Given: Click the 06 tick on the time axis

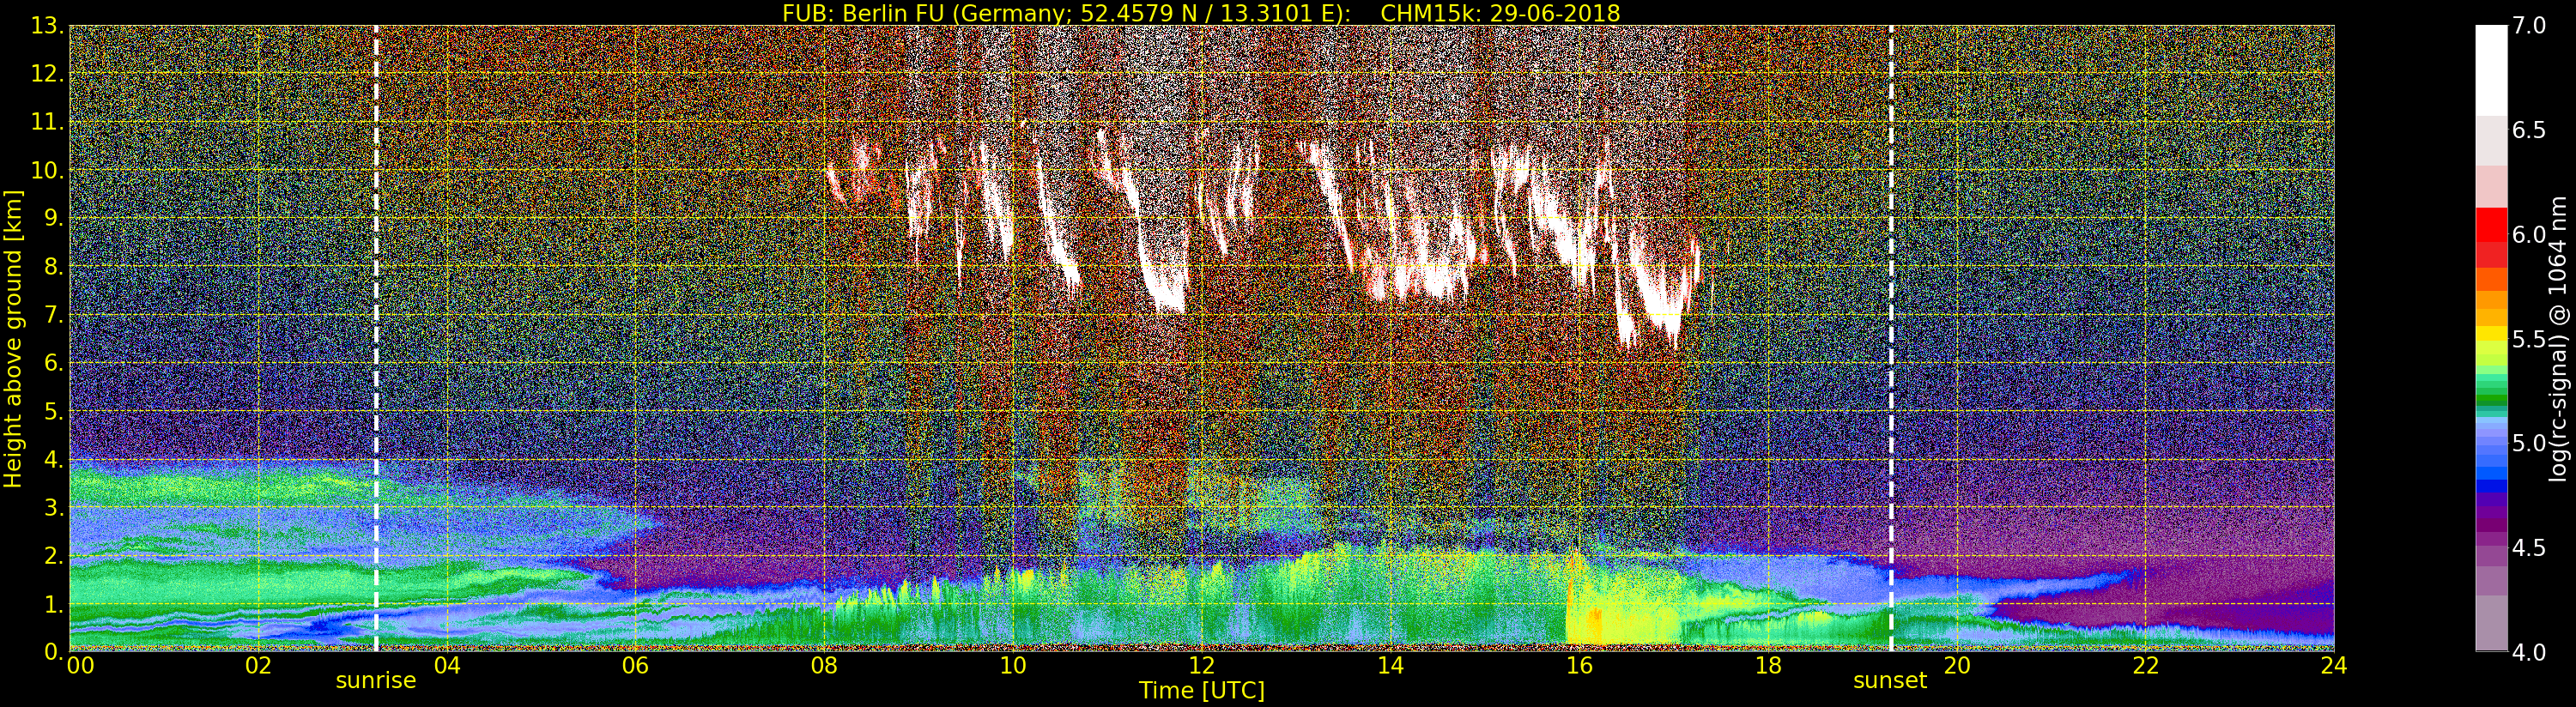Looking at the screenshot, I should pos(635,666).
